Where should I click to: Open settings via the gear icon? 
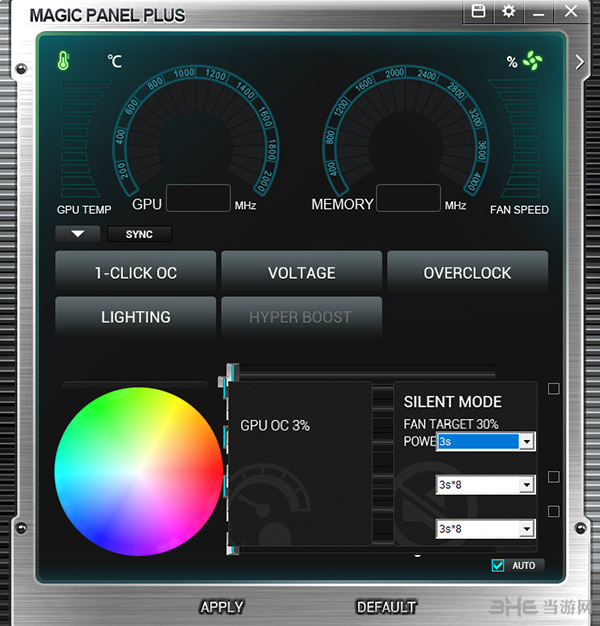tap(508, 11)
